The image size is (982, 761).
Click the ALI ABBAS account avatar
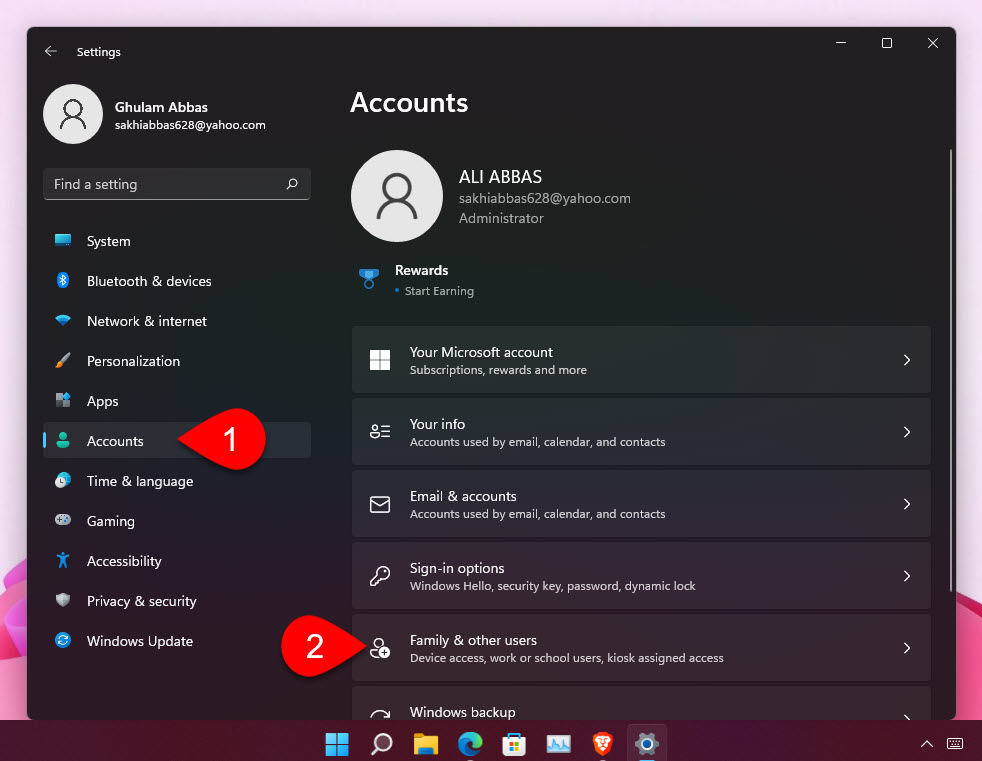coord(396,196)
